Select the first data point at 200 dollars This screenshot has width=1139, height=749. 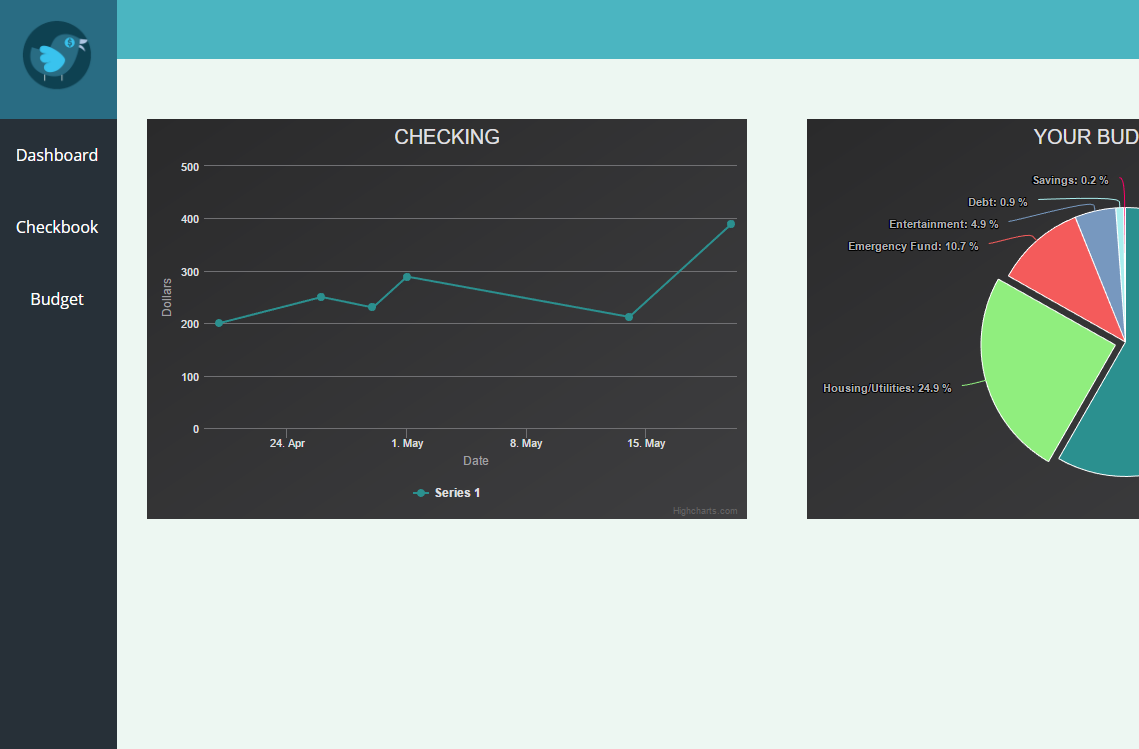(219, 323)
